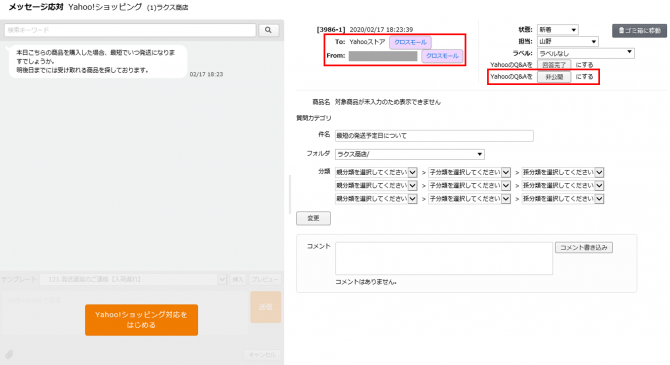Click the 回答完了 button for Yahoo Q&A

554,65
